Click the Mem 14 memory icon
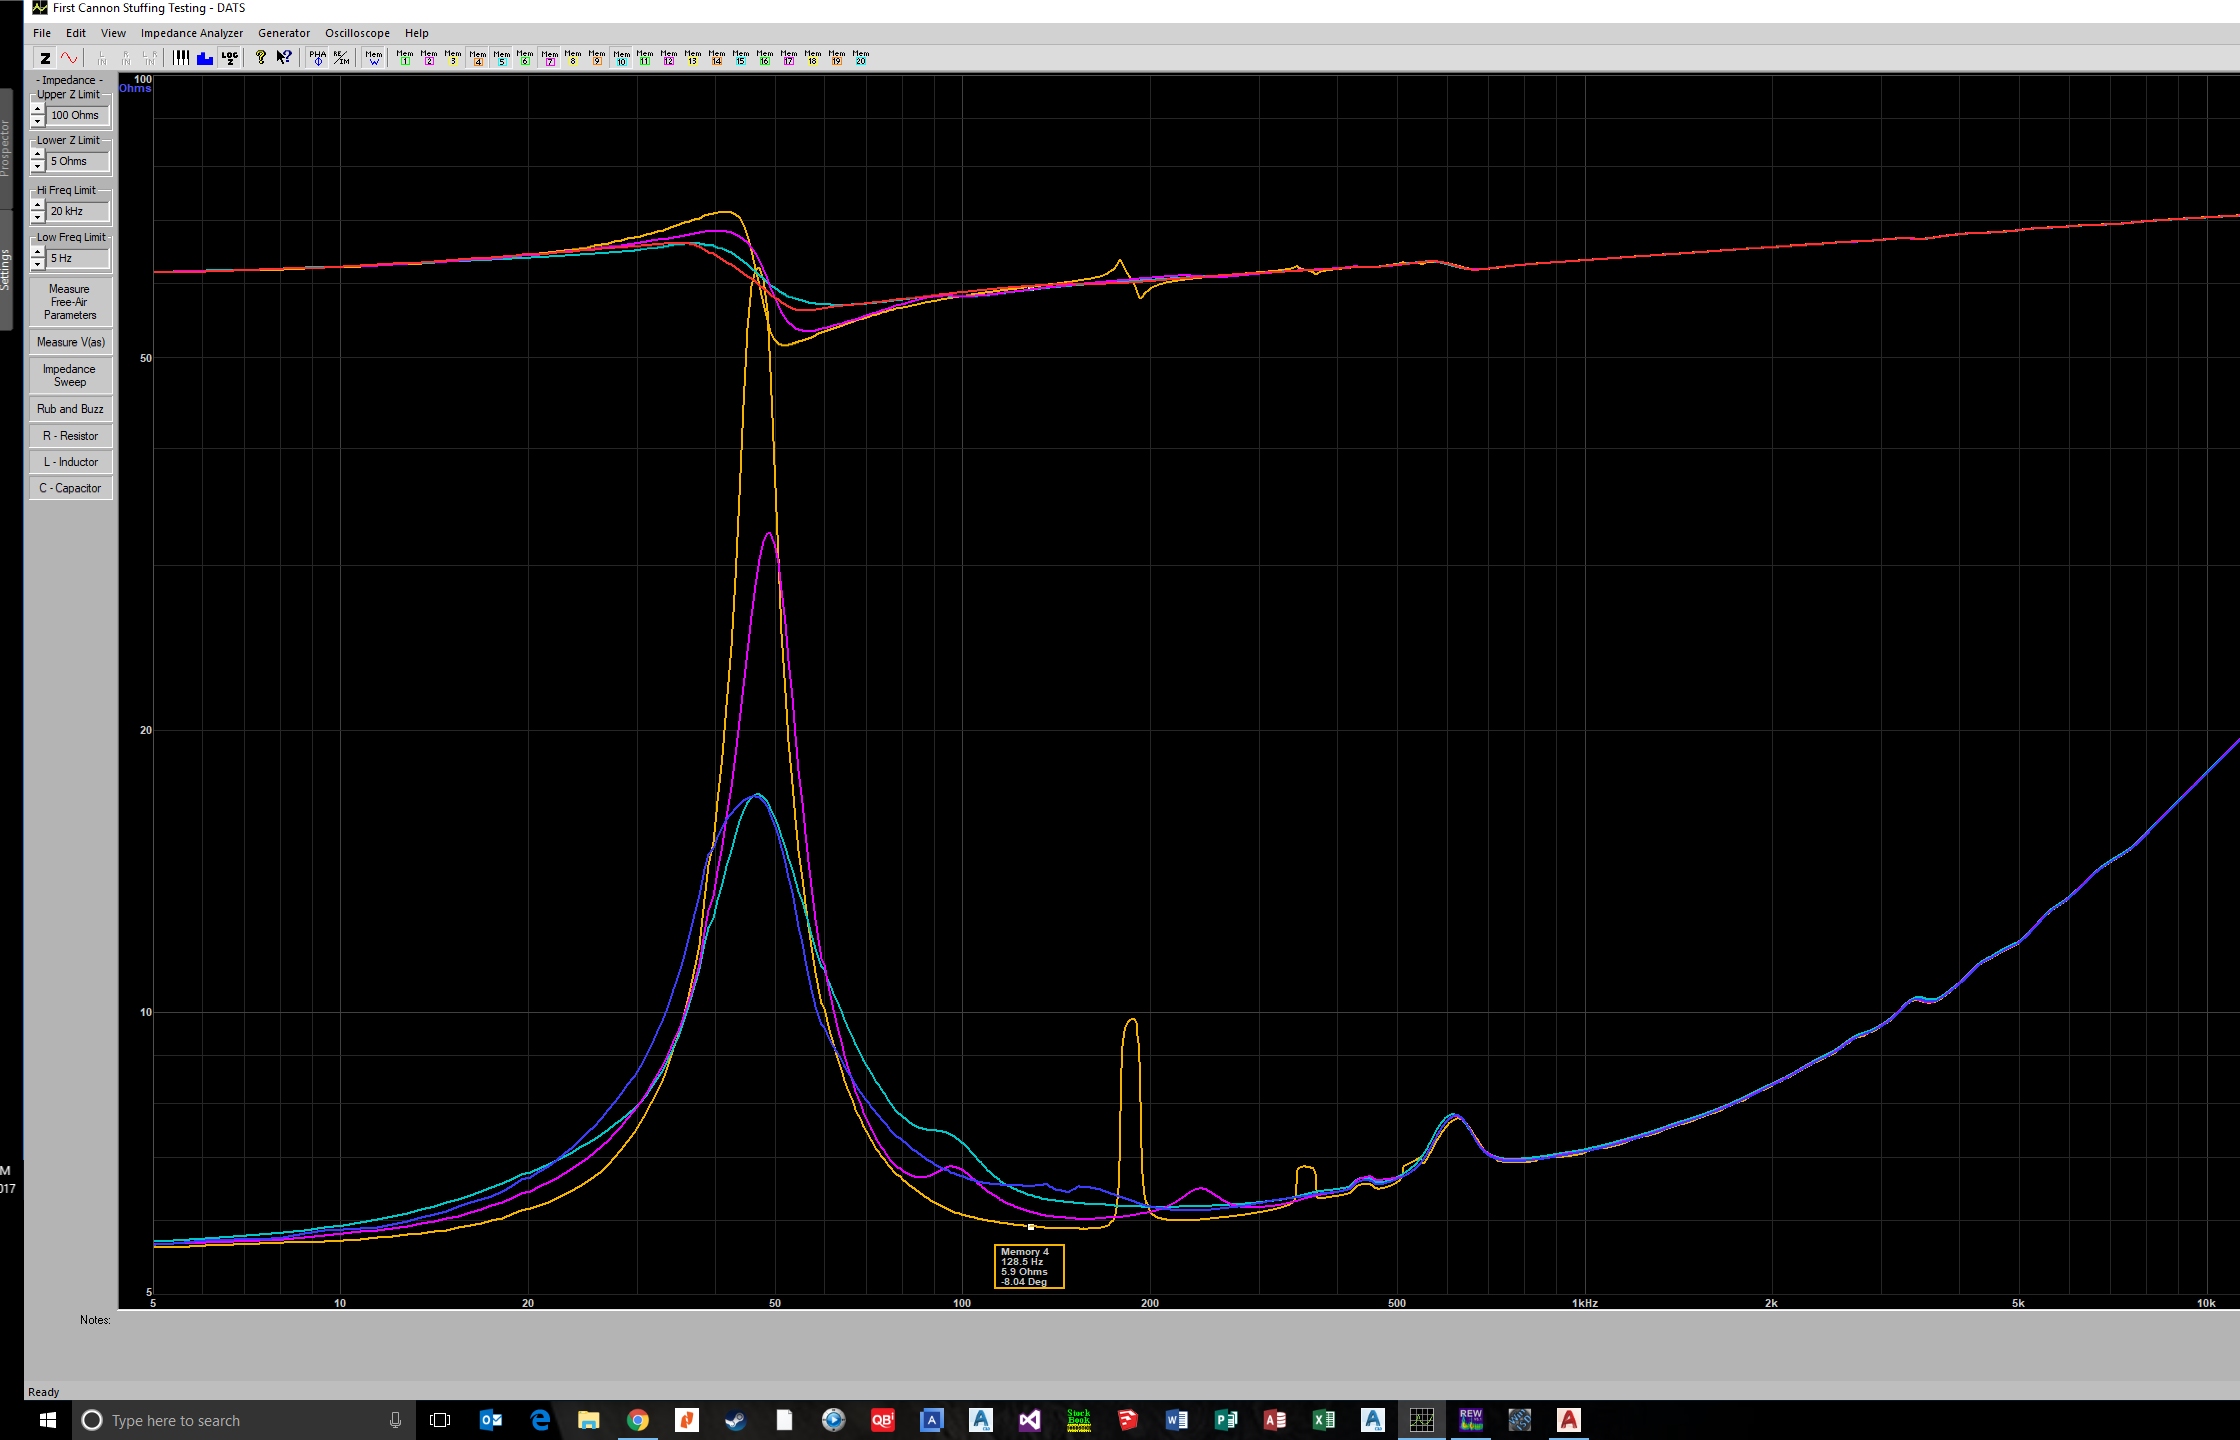This screenshot has width=2240, height=1440. point(717,58)
